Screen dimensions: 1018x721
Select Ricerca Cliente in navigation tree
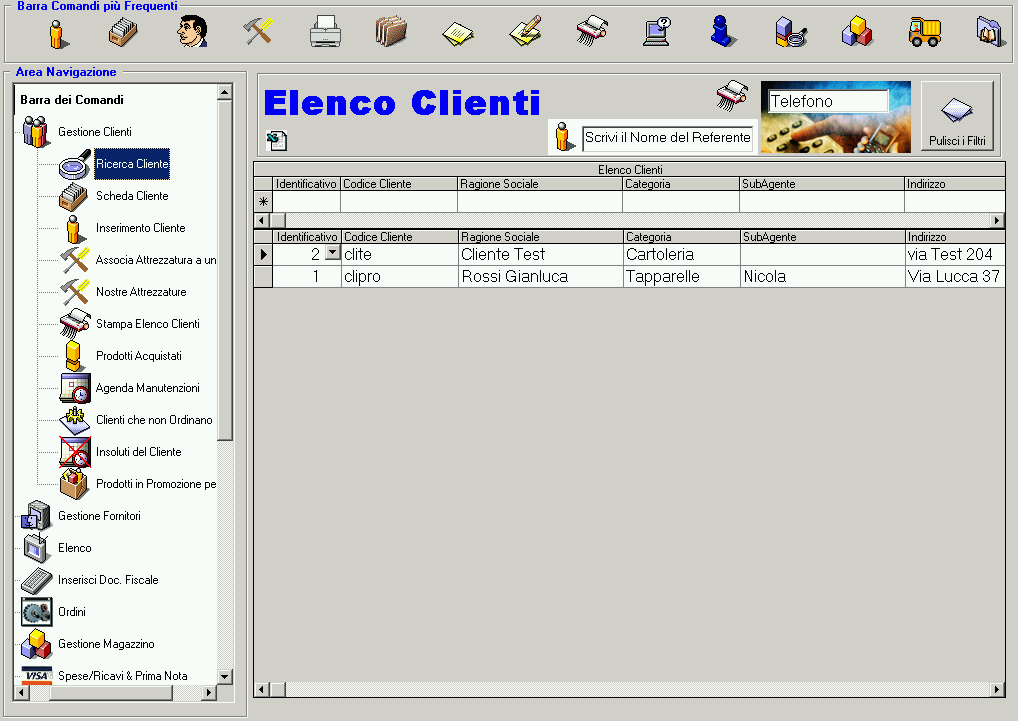click(132, 164)
